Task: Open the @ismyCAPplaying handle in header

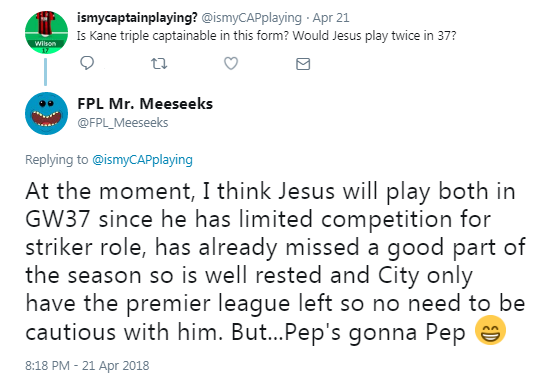Action: 252,18
